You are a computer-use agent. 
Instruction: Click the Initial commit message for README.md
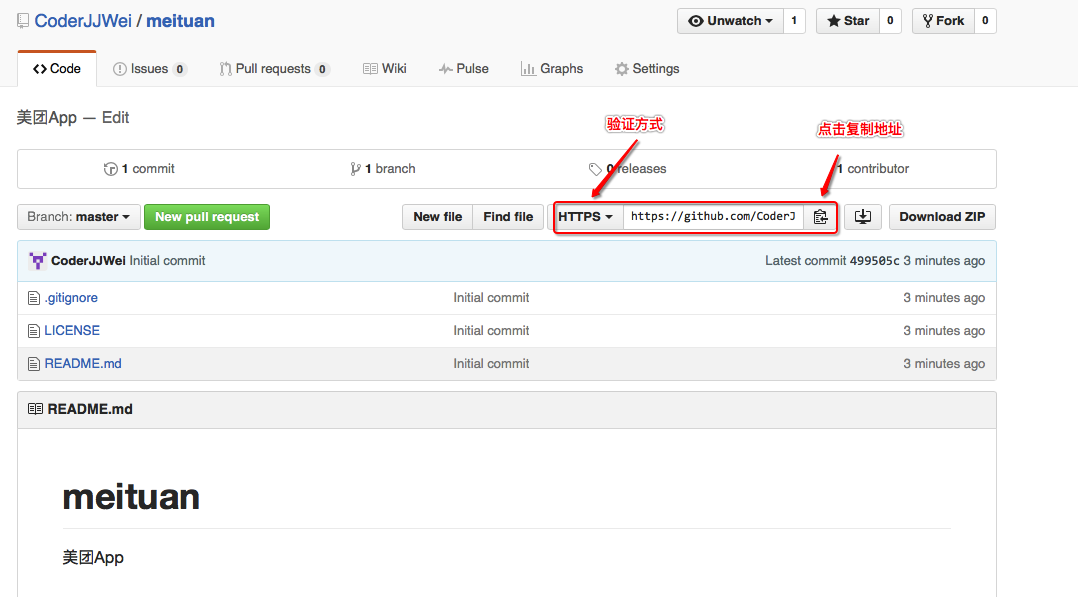click(492, 364)
